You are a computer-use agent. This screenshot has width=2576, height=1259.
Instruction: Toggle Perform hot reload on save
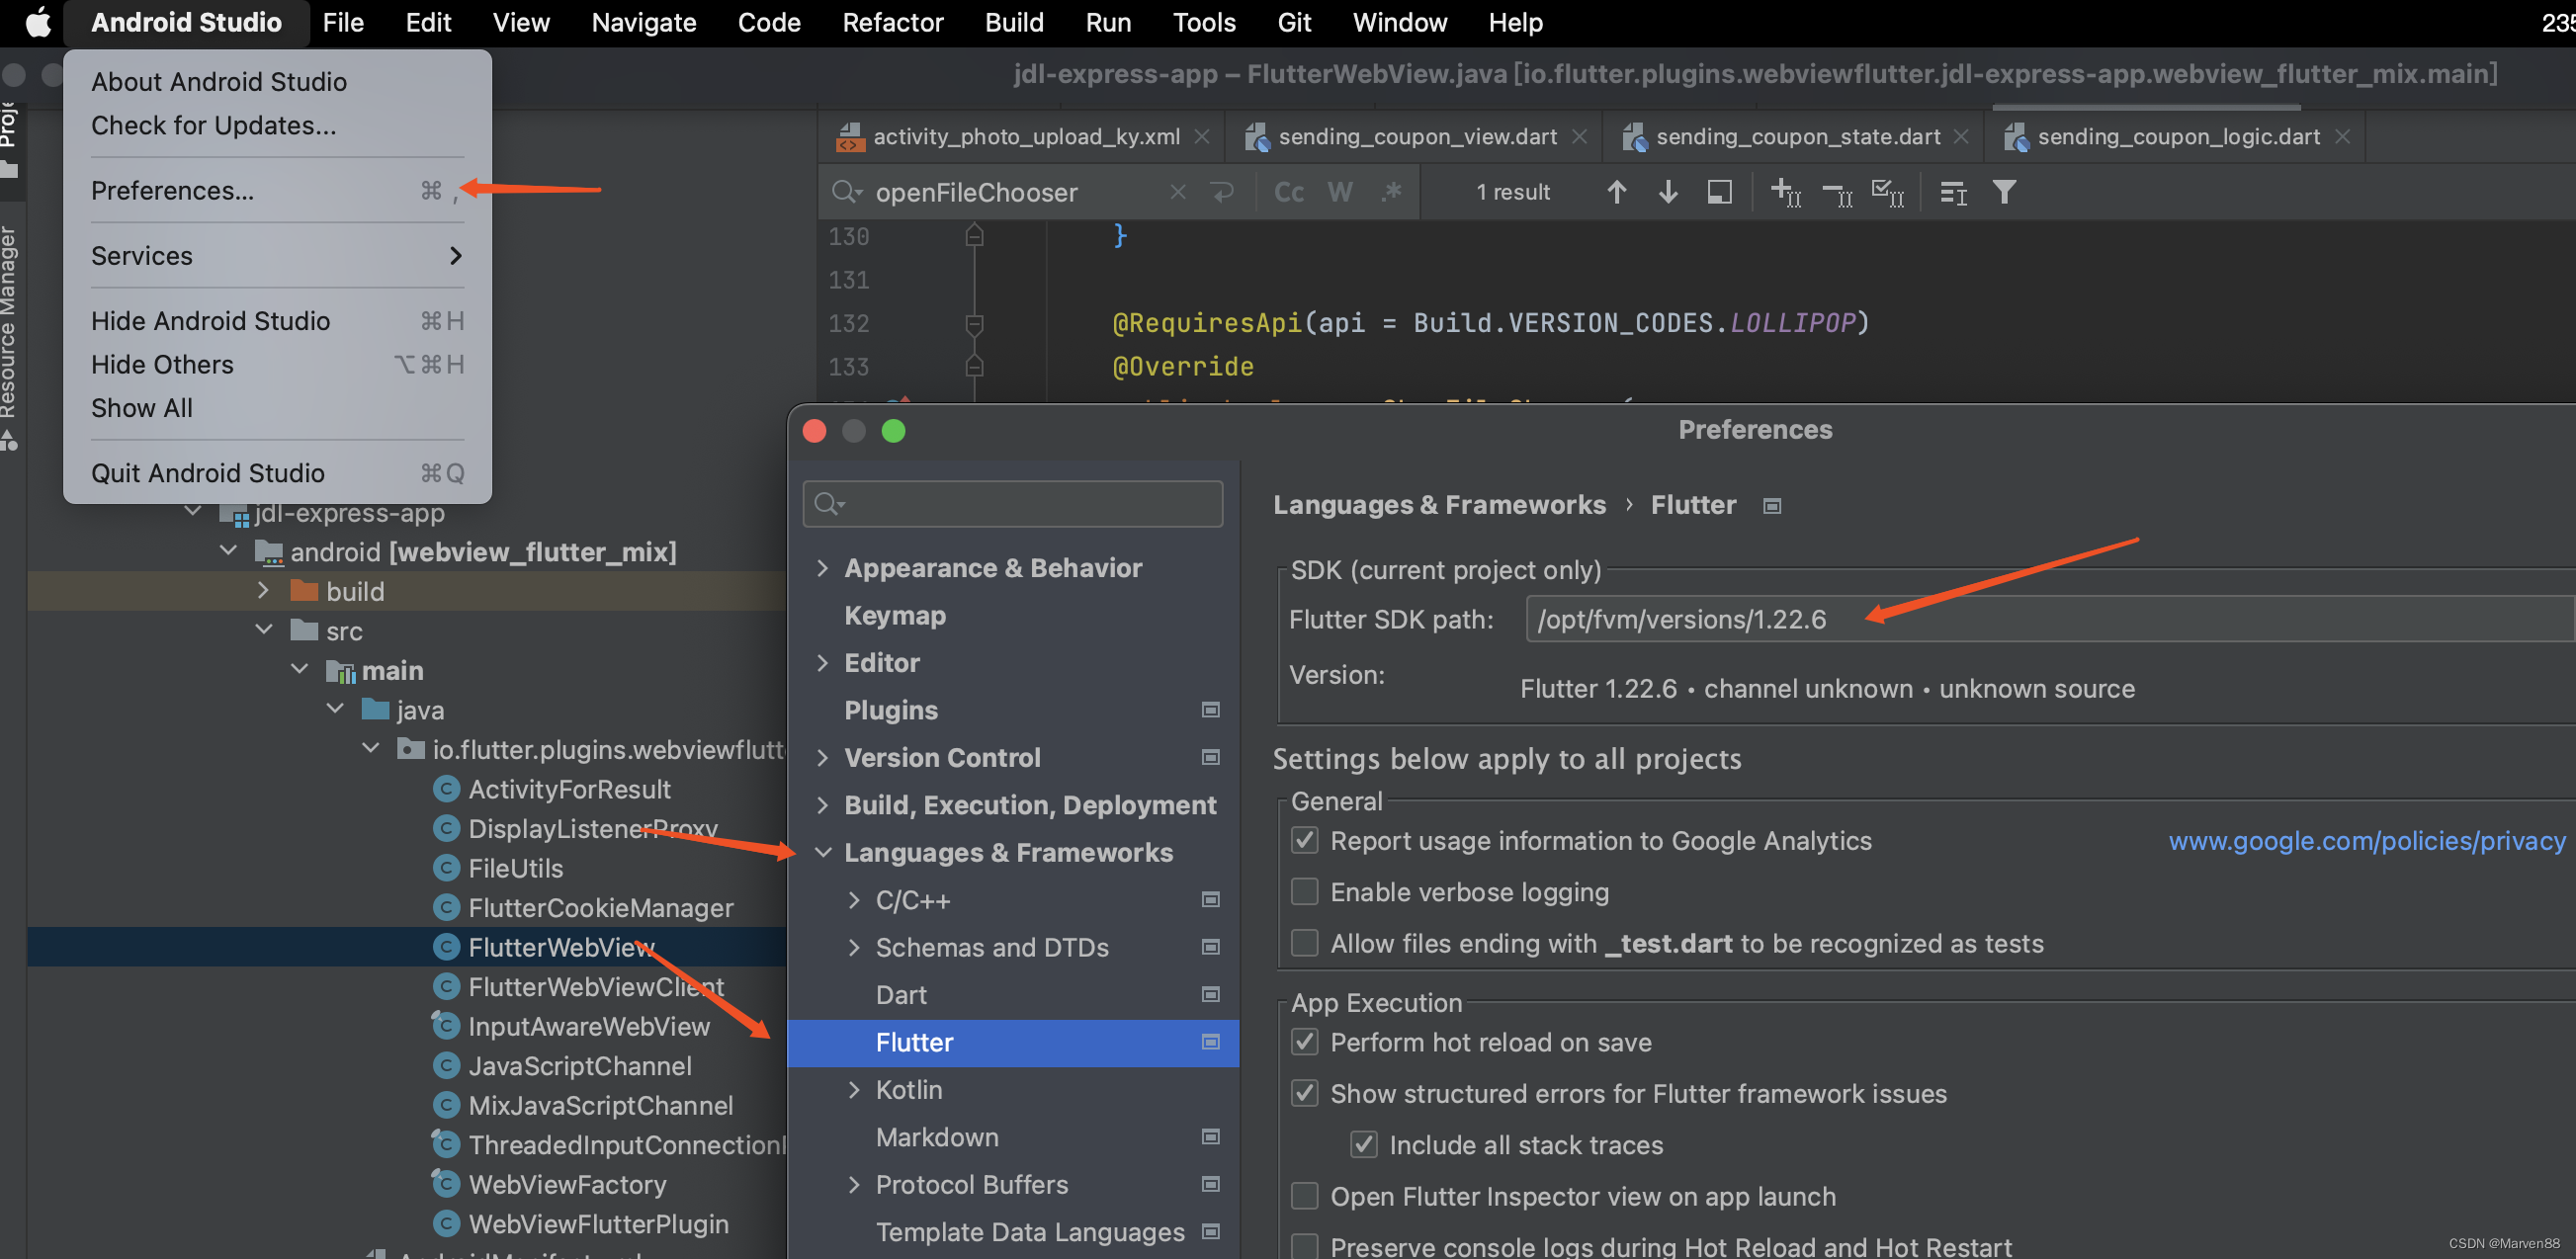point(1304,1042)
